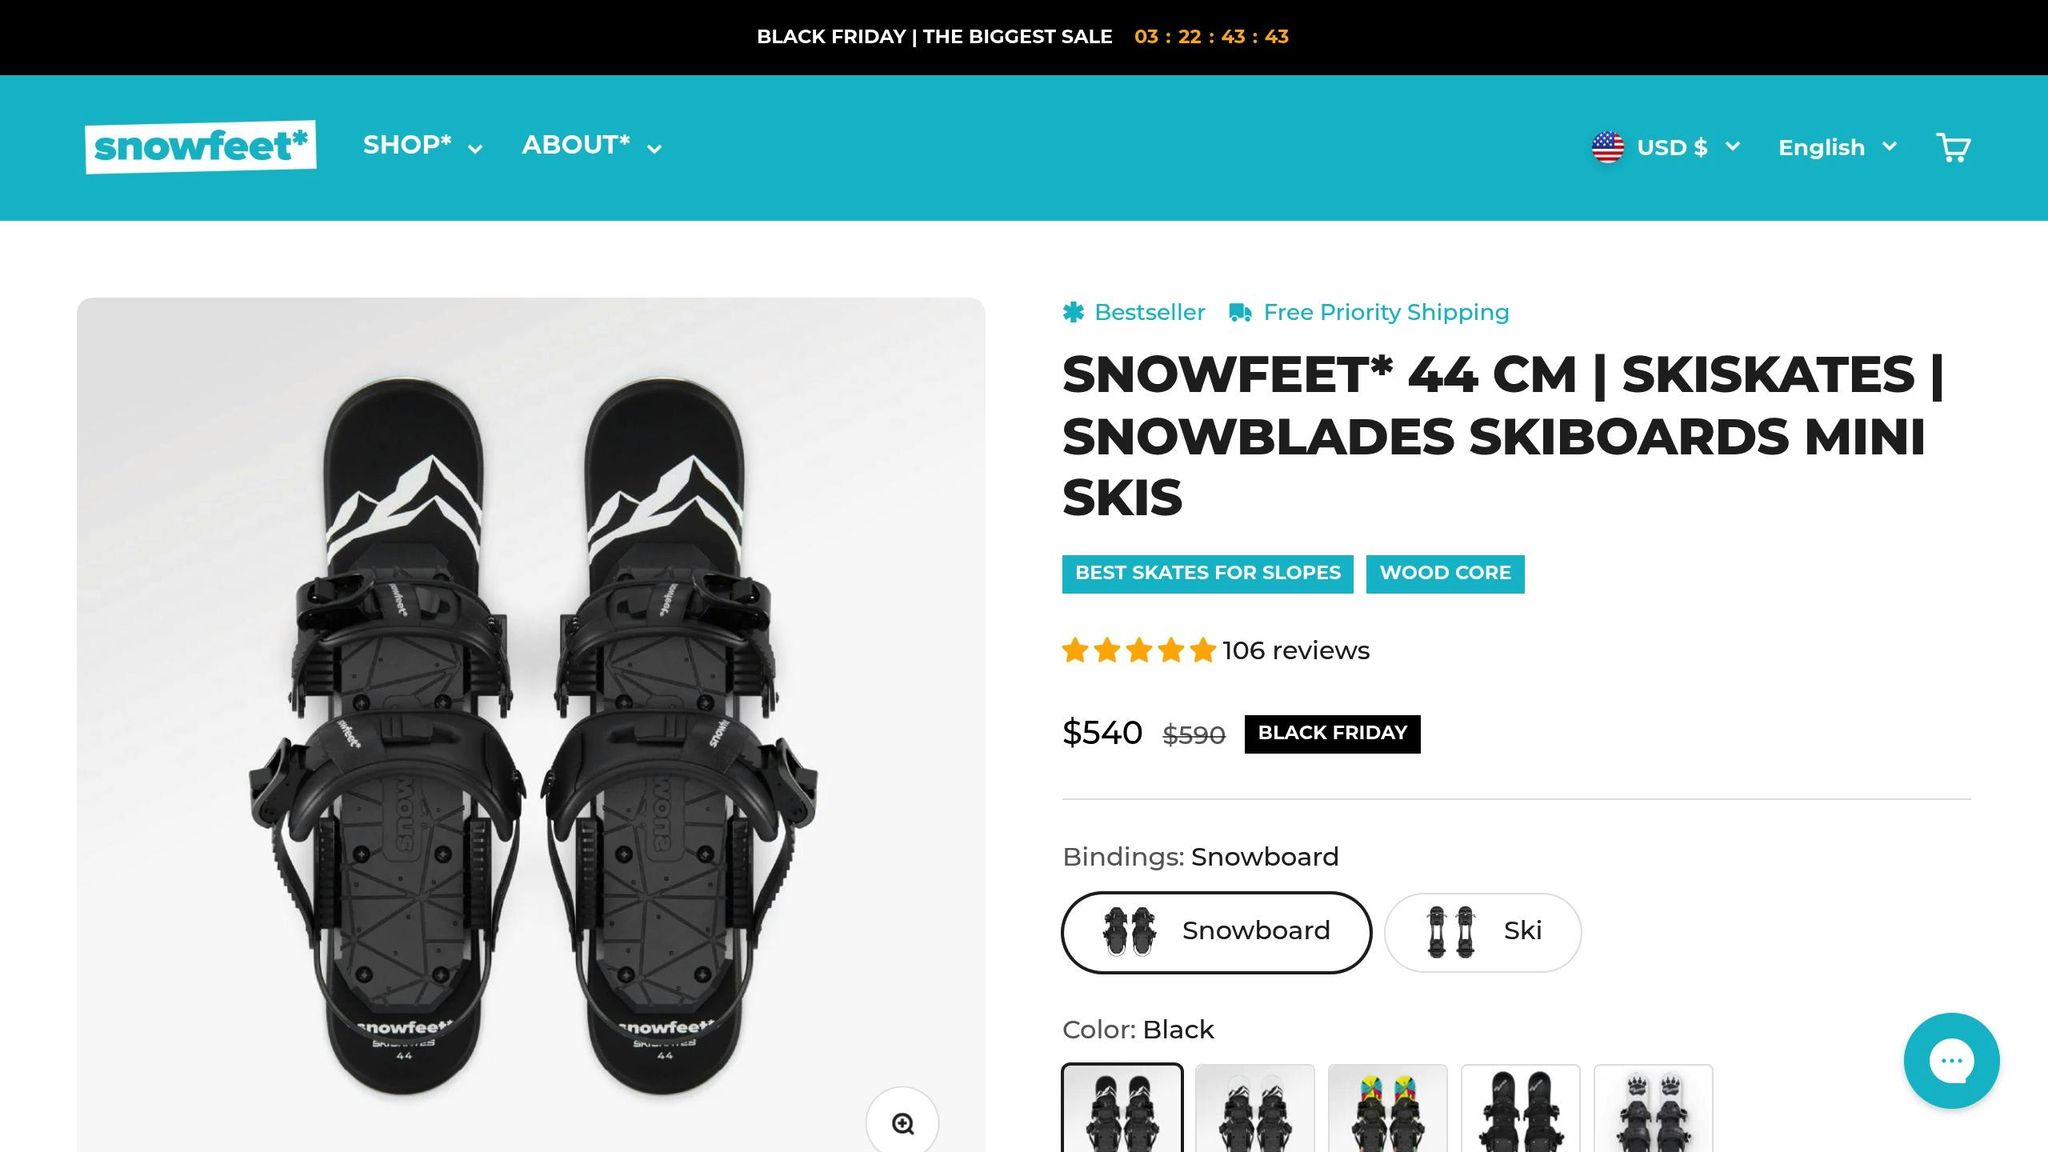Click the BLACK FRIDAY sale banner
This screenshot has height=1152, width=2048.
point(1022,36)
